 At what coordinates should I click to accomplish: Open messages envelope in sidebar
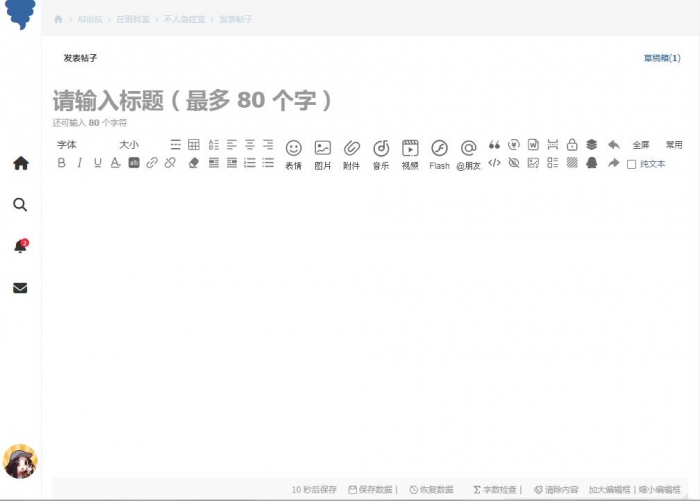[x=20, y=288]
